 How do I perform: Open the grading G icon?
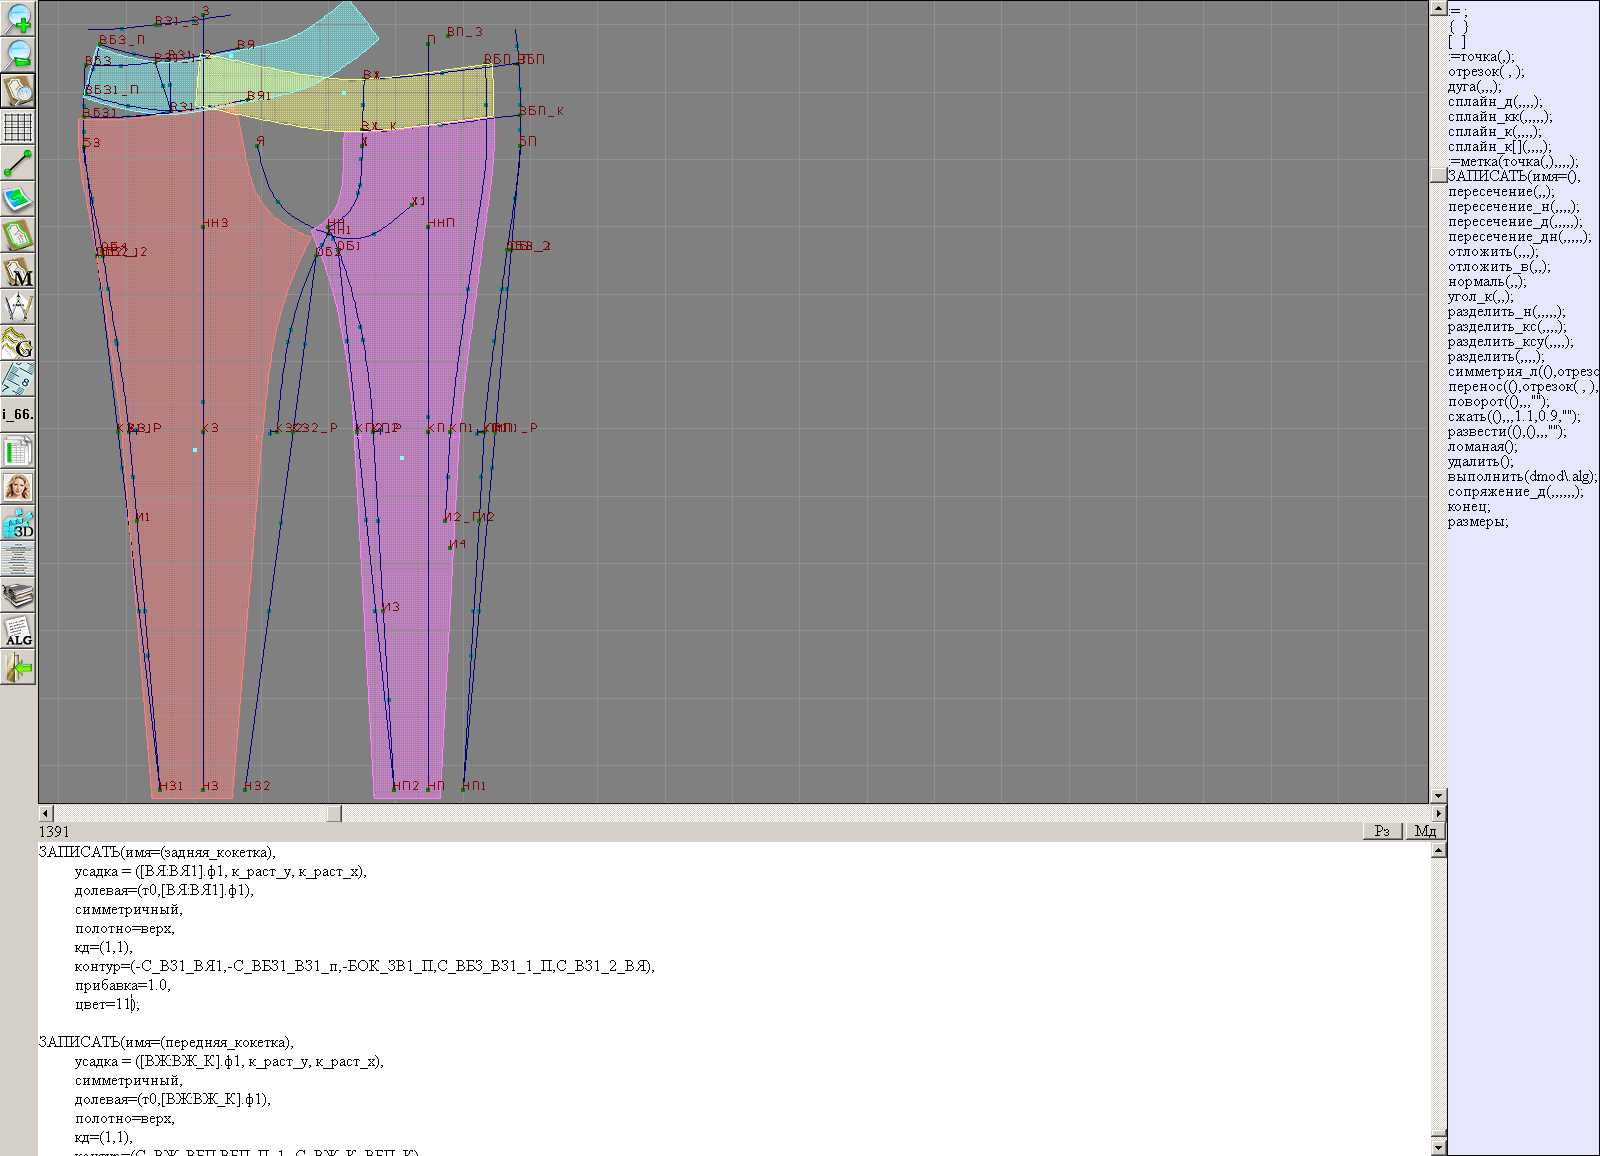point(18,343)
